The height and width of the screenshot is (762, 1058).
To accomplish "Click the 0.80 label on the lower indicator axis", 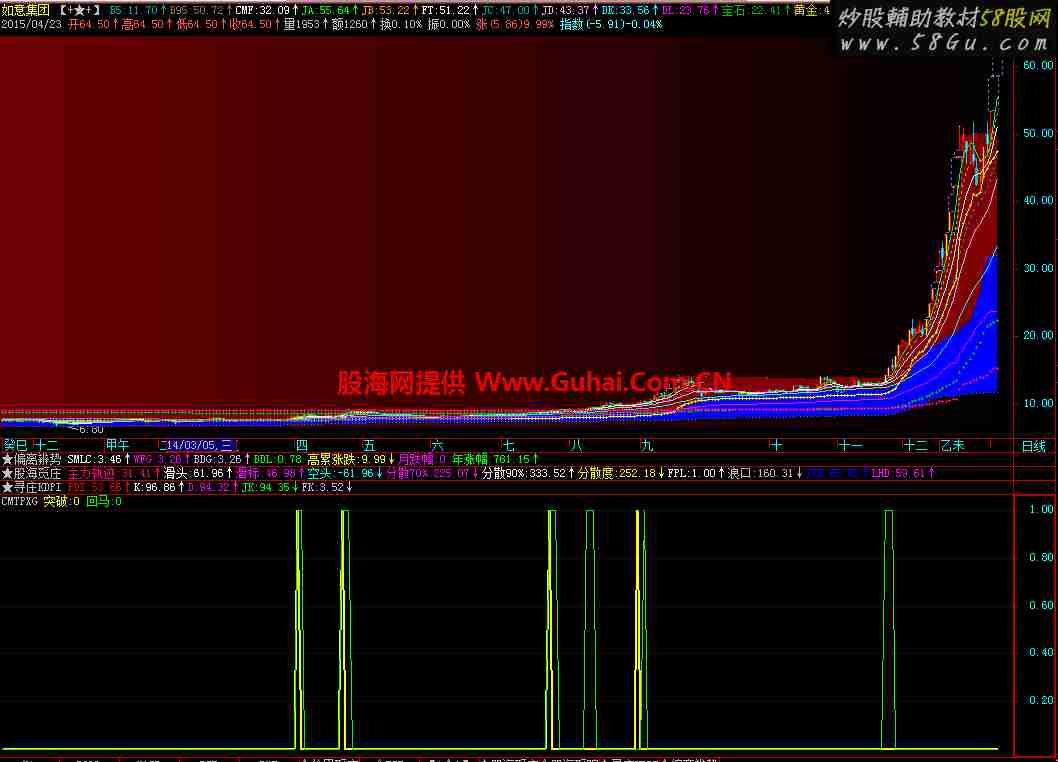I will pyautogui.click(x=1040, y=557).
